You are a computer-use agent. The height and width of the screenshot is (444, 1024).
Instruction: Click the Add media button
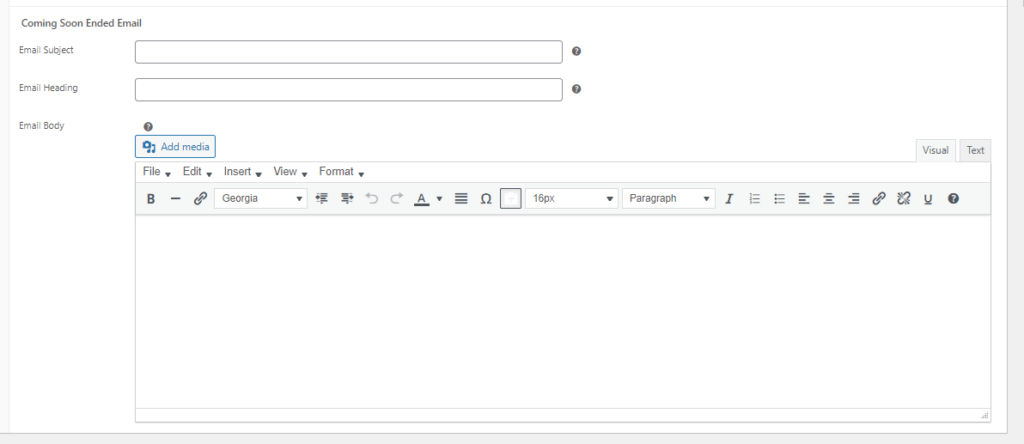(175, 147)
